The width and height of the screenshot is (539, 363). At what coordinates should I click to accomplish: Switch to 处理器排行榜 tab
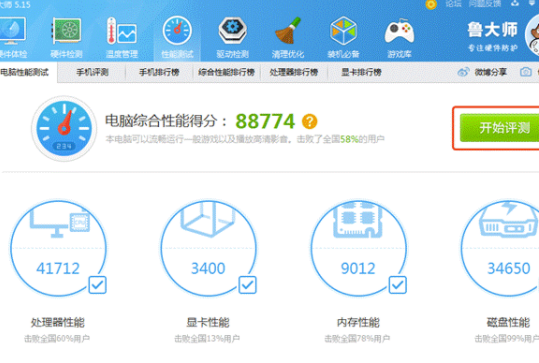pyautogui.click(x=294, y=72)
